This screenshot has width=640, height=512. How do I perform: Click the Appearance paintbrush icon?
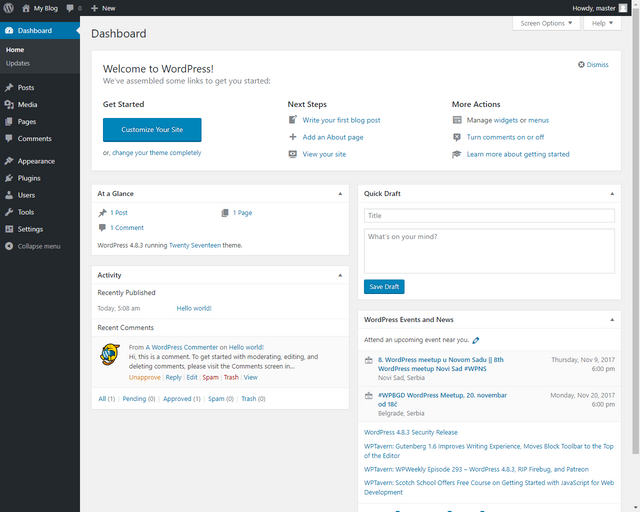9,161
